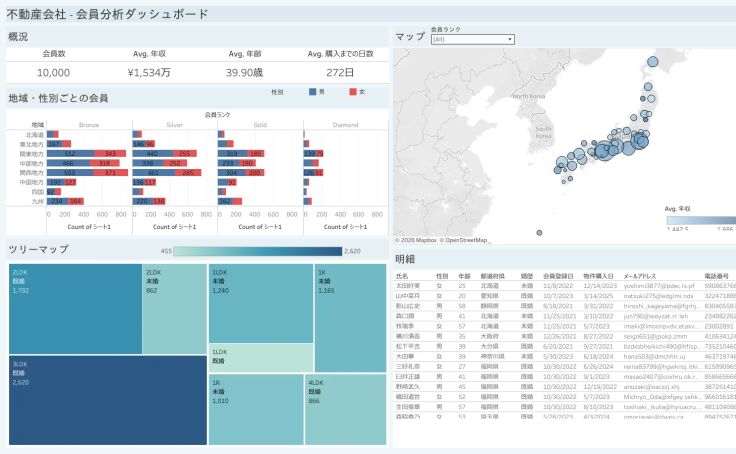Select Gold 関東地方 male bar 319
Viewport: 736px width, 454px height.
pos(233,154)
